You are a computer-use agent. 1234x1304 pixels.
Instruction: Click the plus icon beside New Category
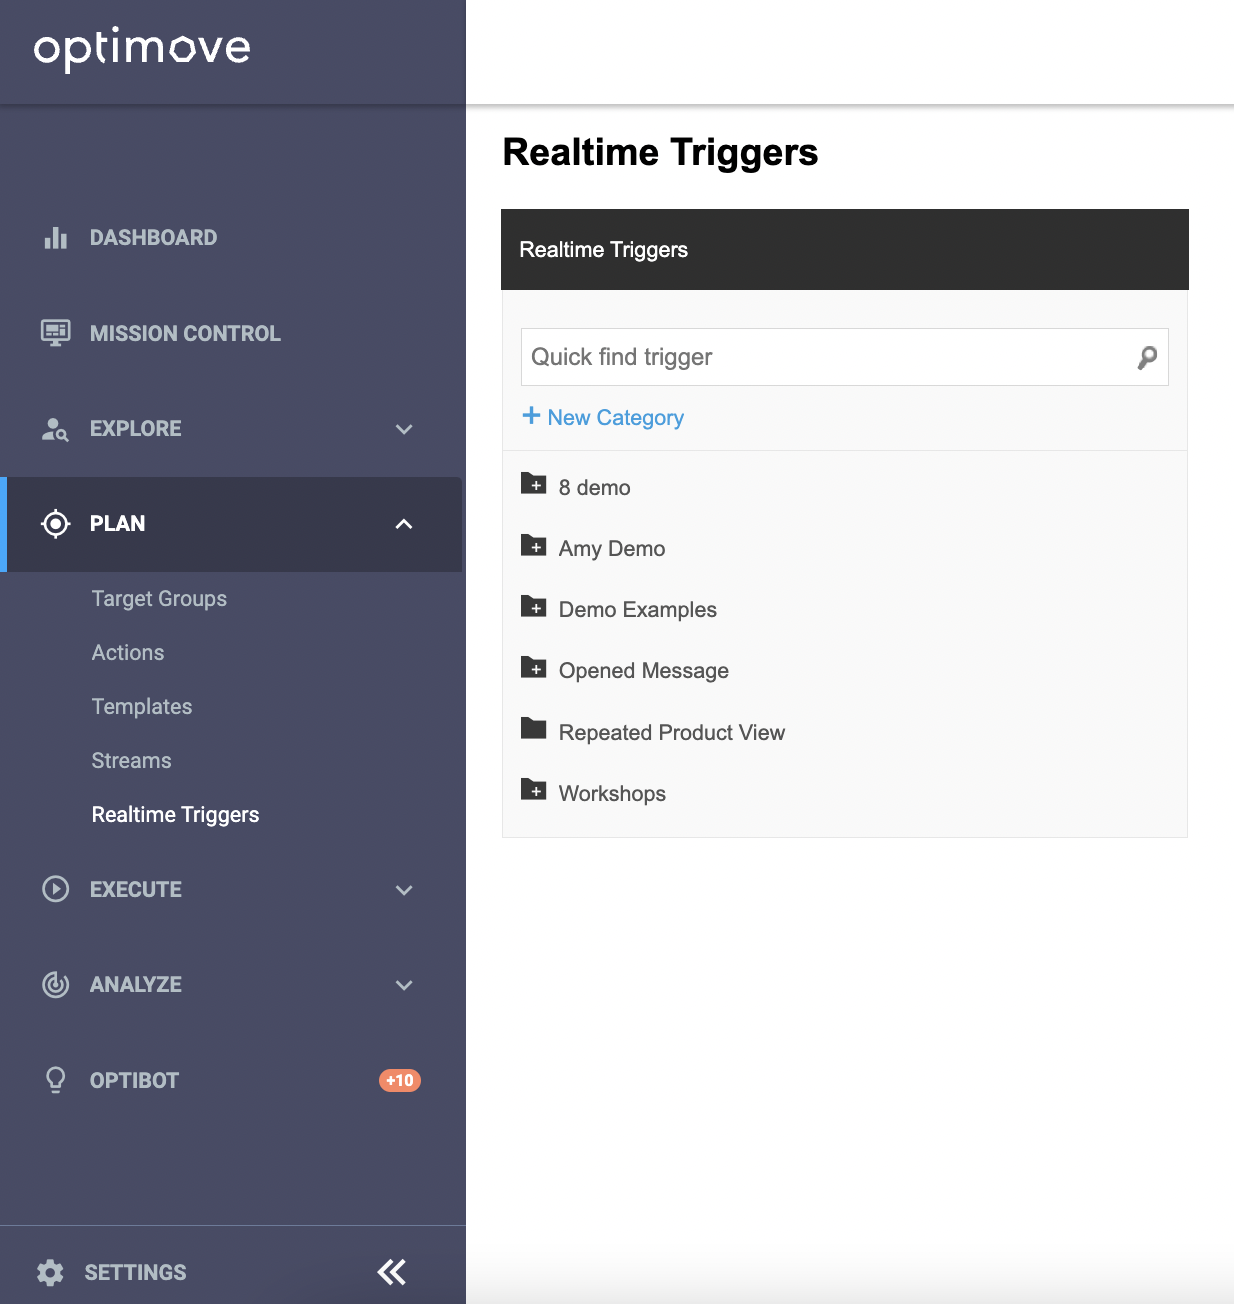[531, 416]
